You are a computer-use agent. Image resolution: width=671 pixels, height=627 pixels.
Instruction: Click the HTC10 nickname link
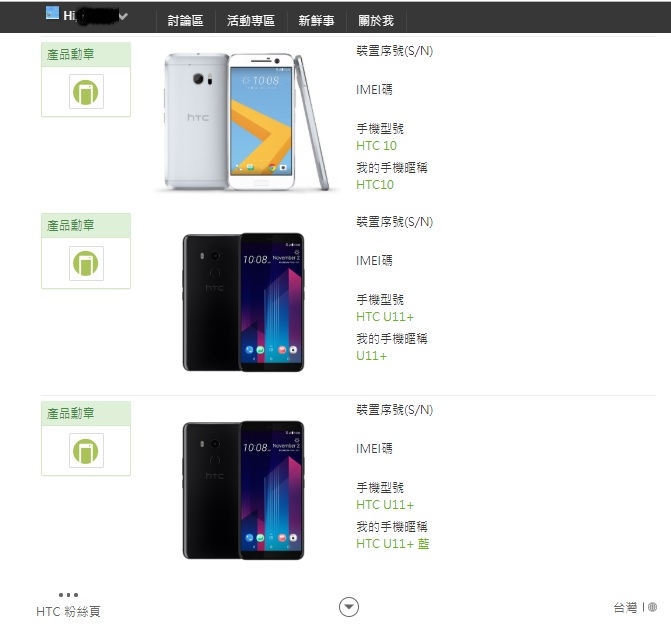tap(375, 184)
